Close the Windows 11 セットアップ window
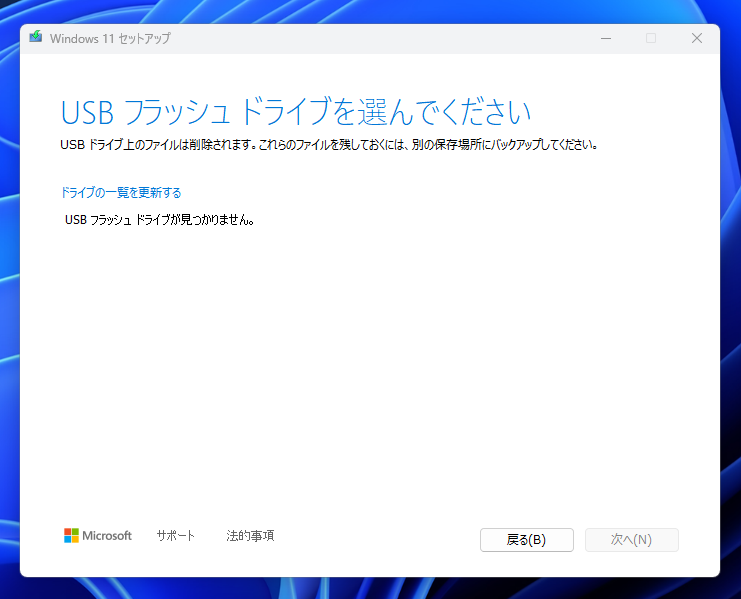 click(x=697, y=38)
